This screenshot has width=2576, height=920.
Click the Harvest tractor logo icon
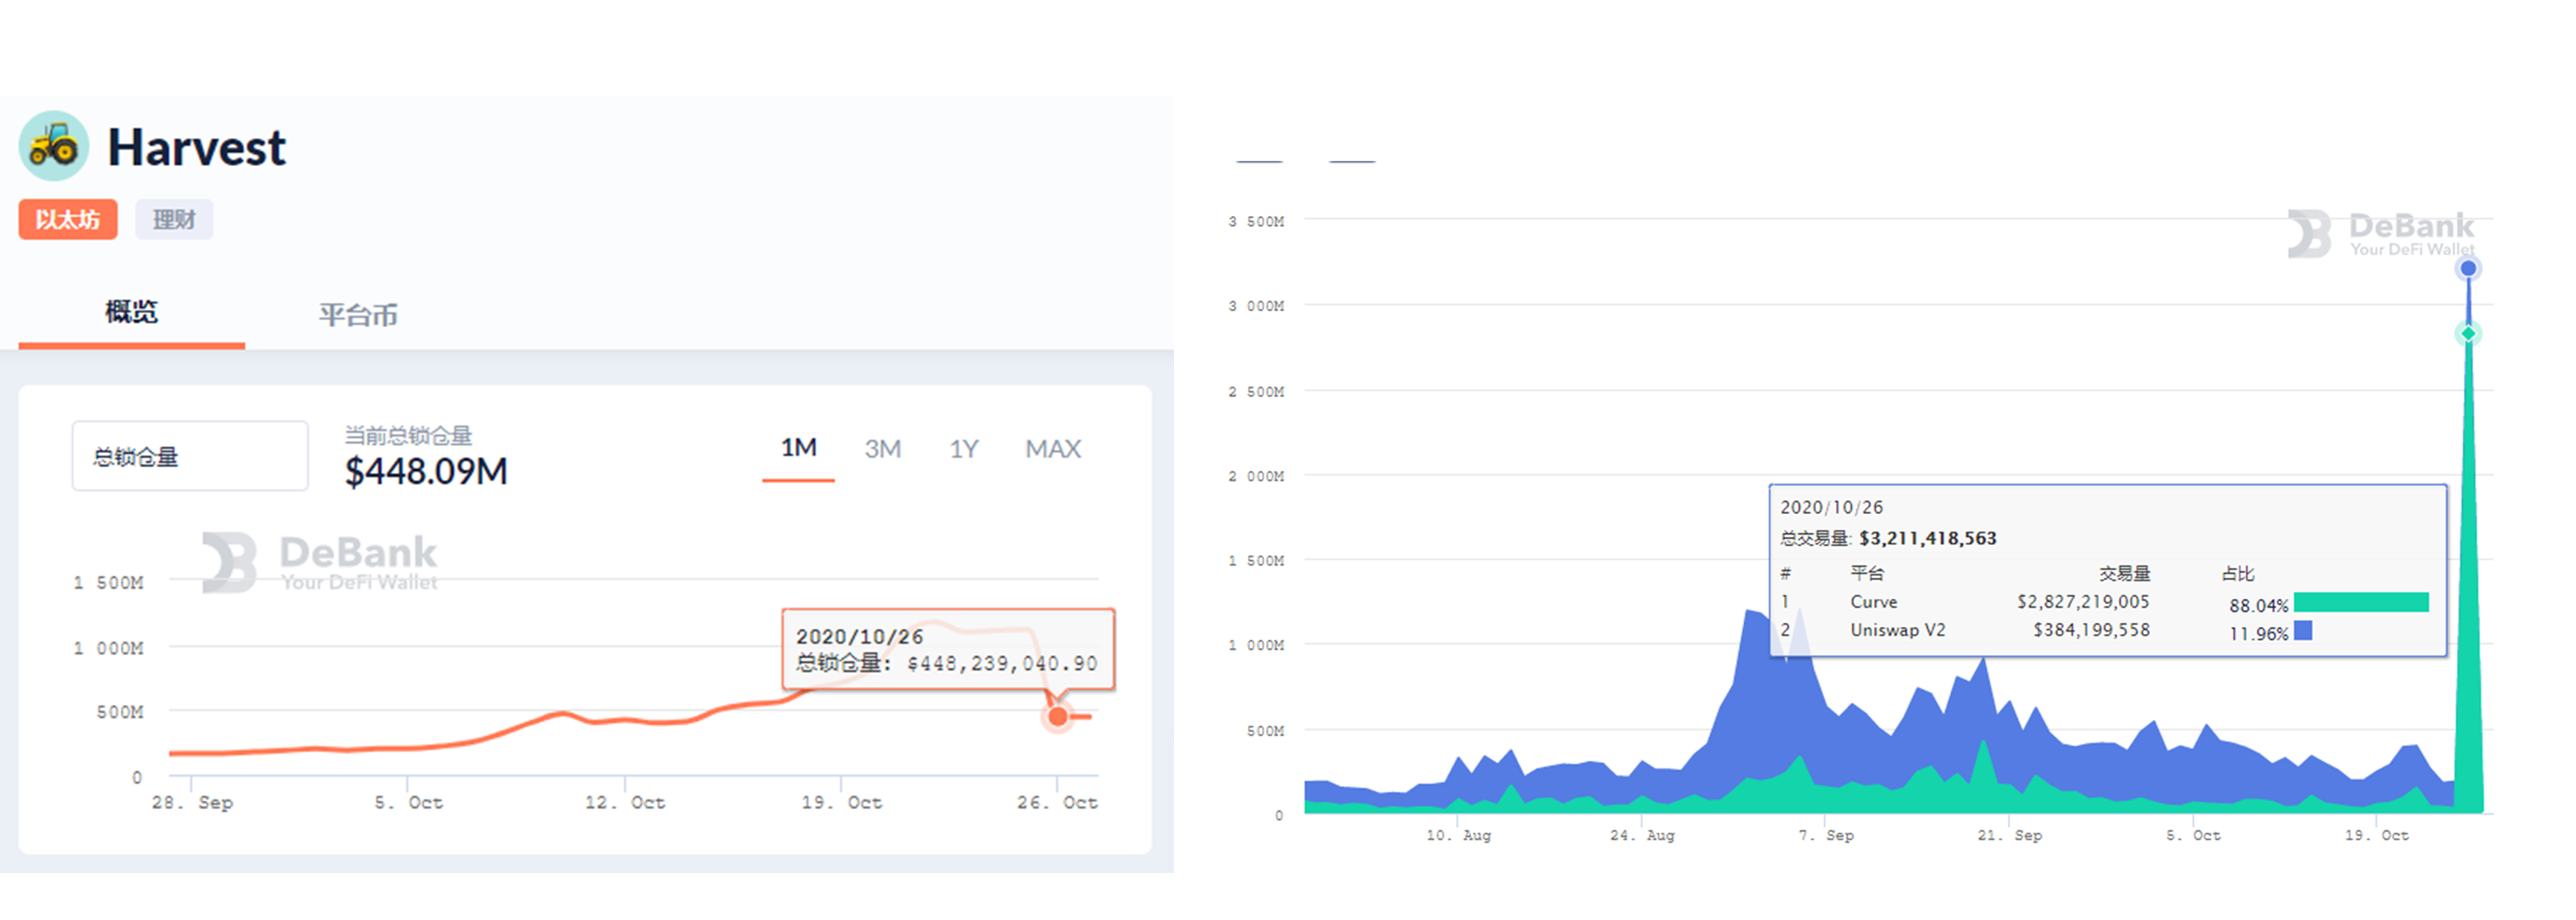[x=54, y=146]
